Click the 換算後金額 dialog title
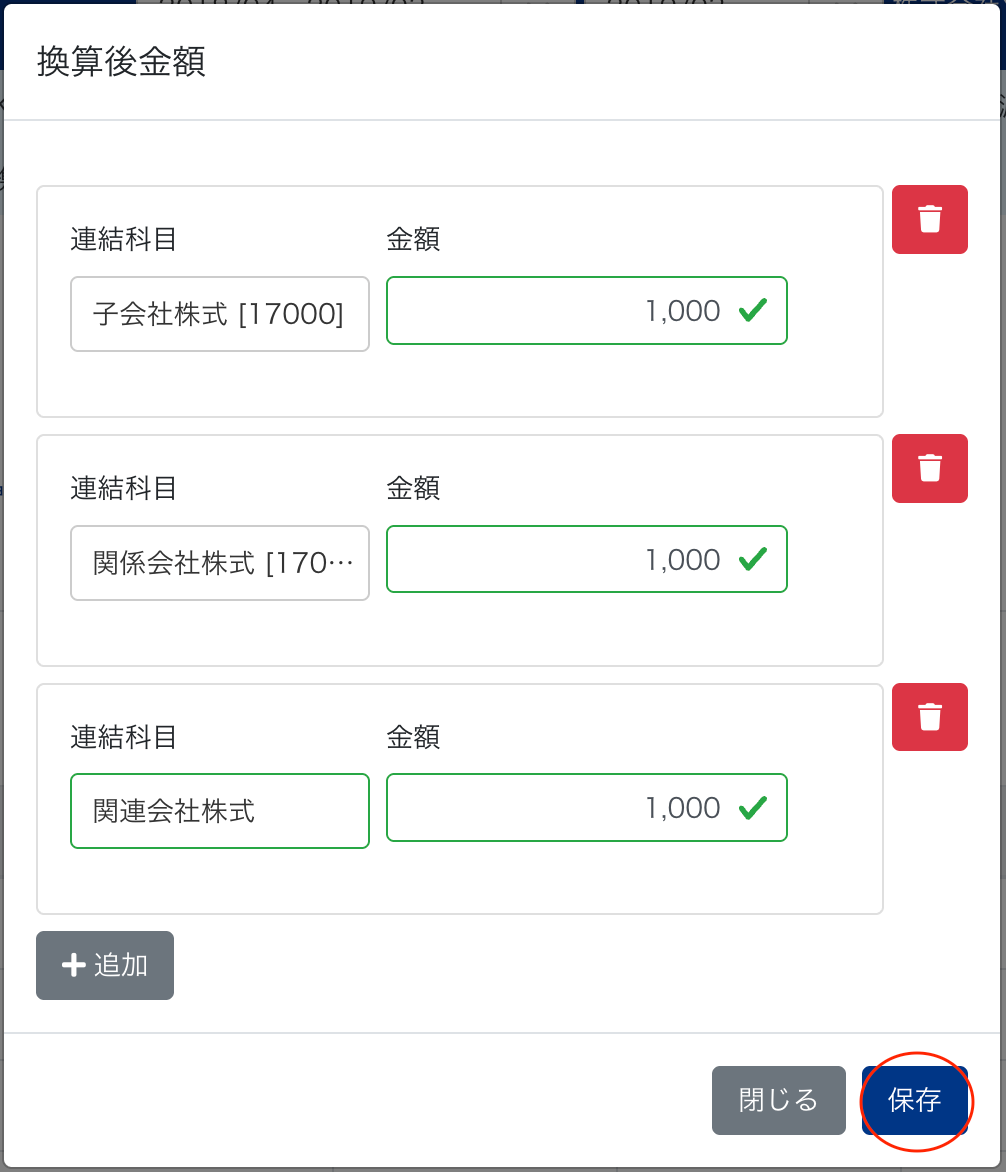This screenshot has width=1006, height=1172. [121, 61]
